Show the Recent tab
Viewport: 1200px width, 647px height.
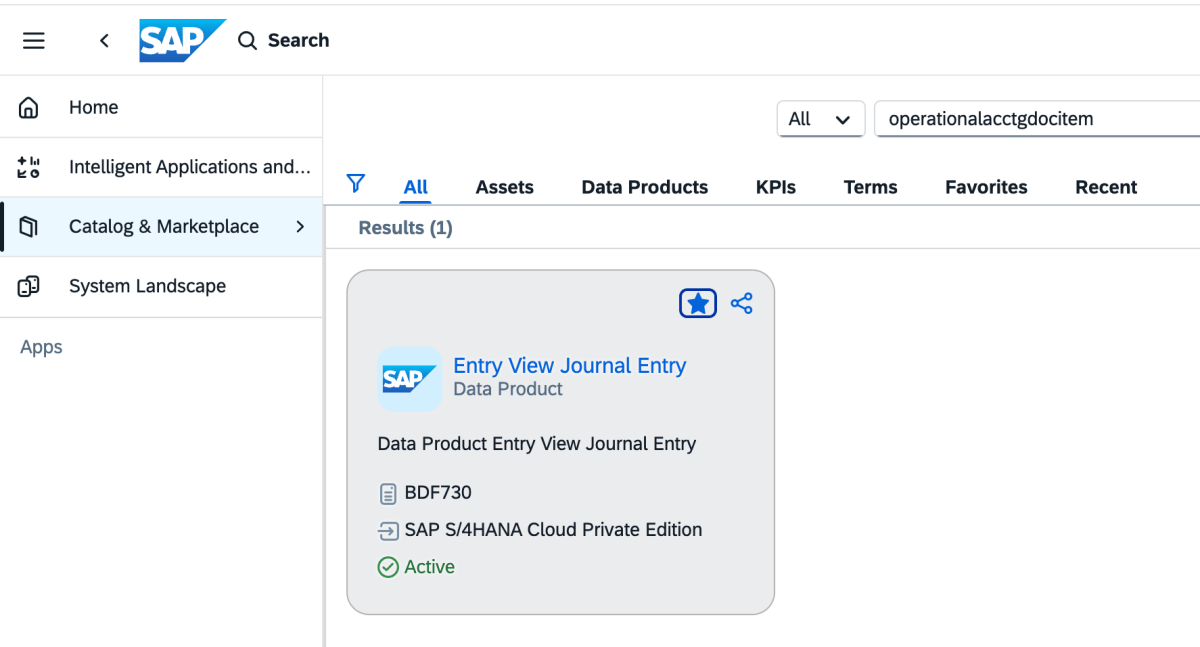click(x=1106, y=187)
